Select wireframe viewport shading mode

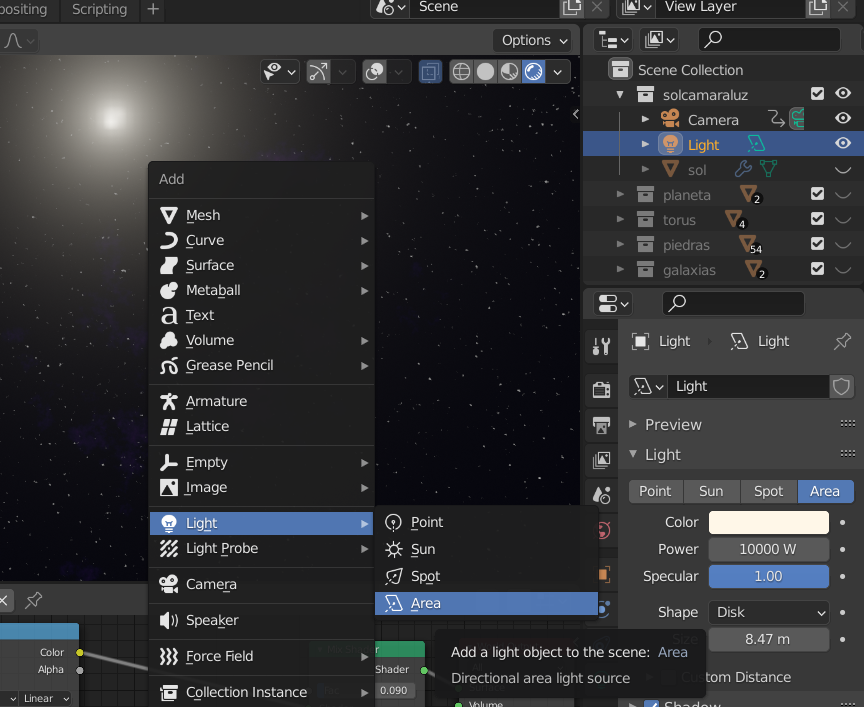461,72
